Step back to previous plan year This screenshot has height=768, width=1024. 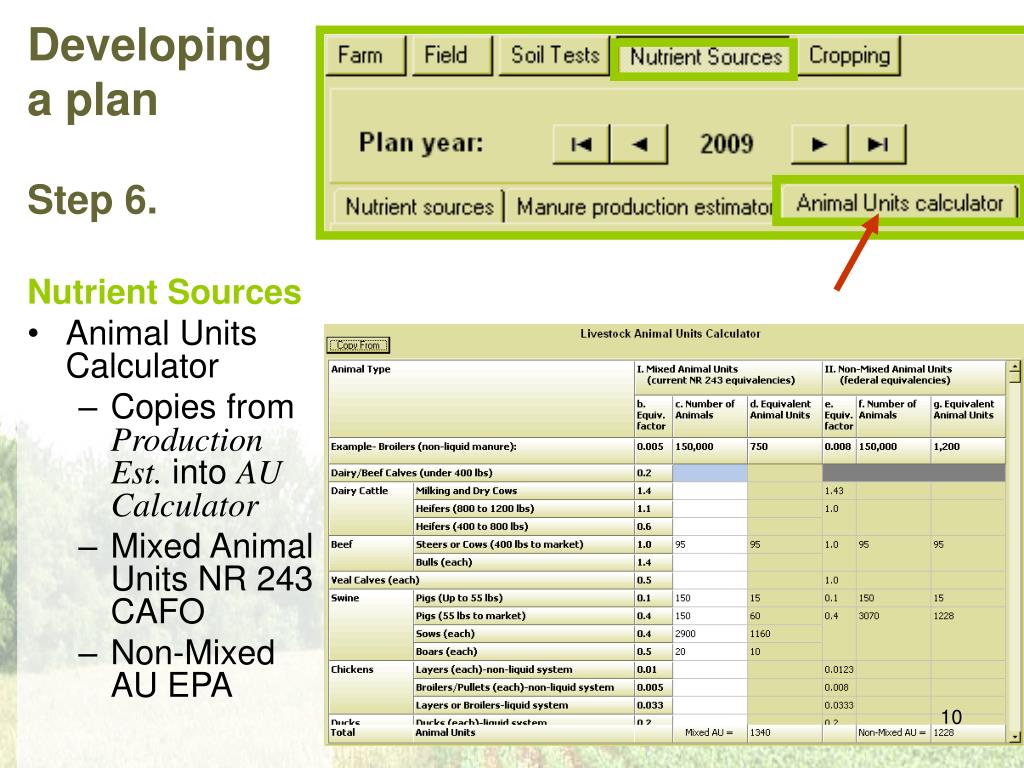[639, 144]
